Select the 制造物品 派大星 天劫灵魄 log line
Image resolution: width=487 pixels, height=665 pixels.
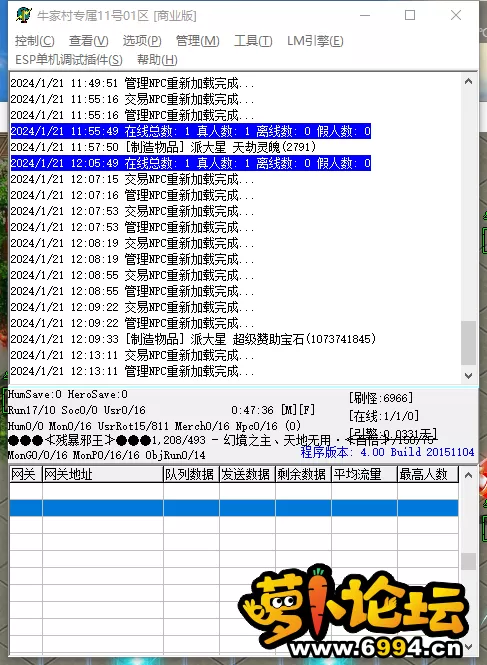pos(163,147)
